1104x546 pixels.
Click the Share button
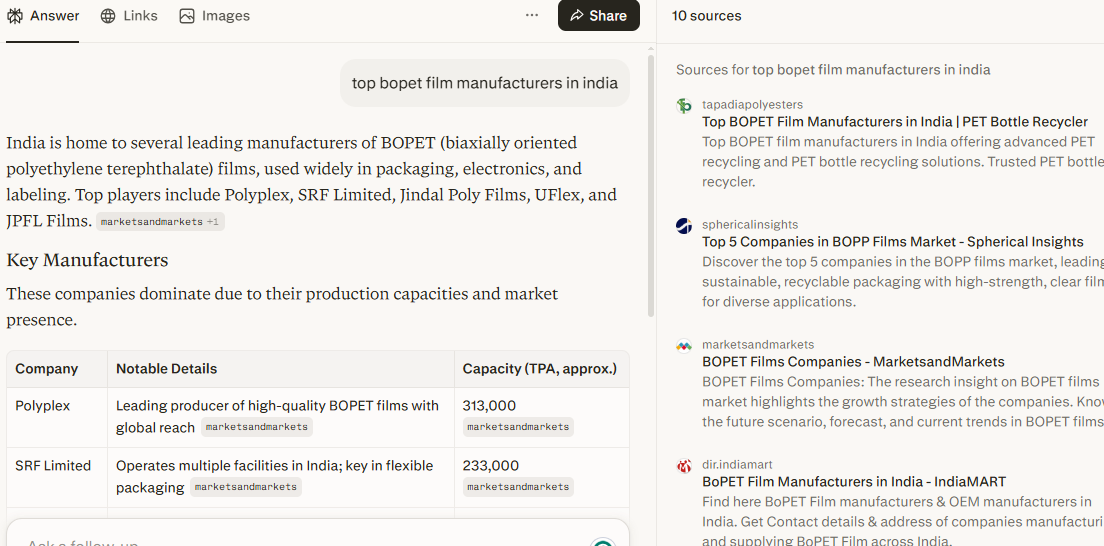[598, 15]
